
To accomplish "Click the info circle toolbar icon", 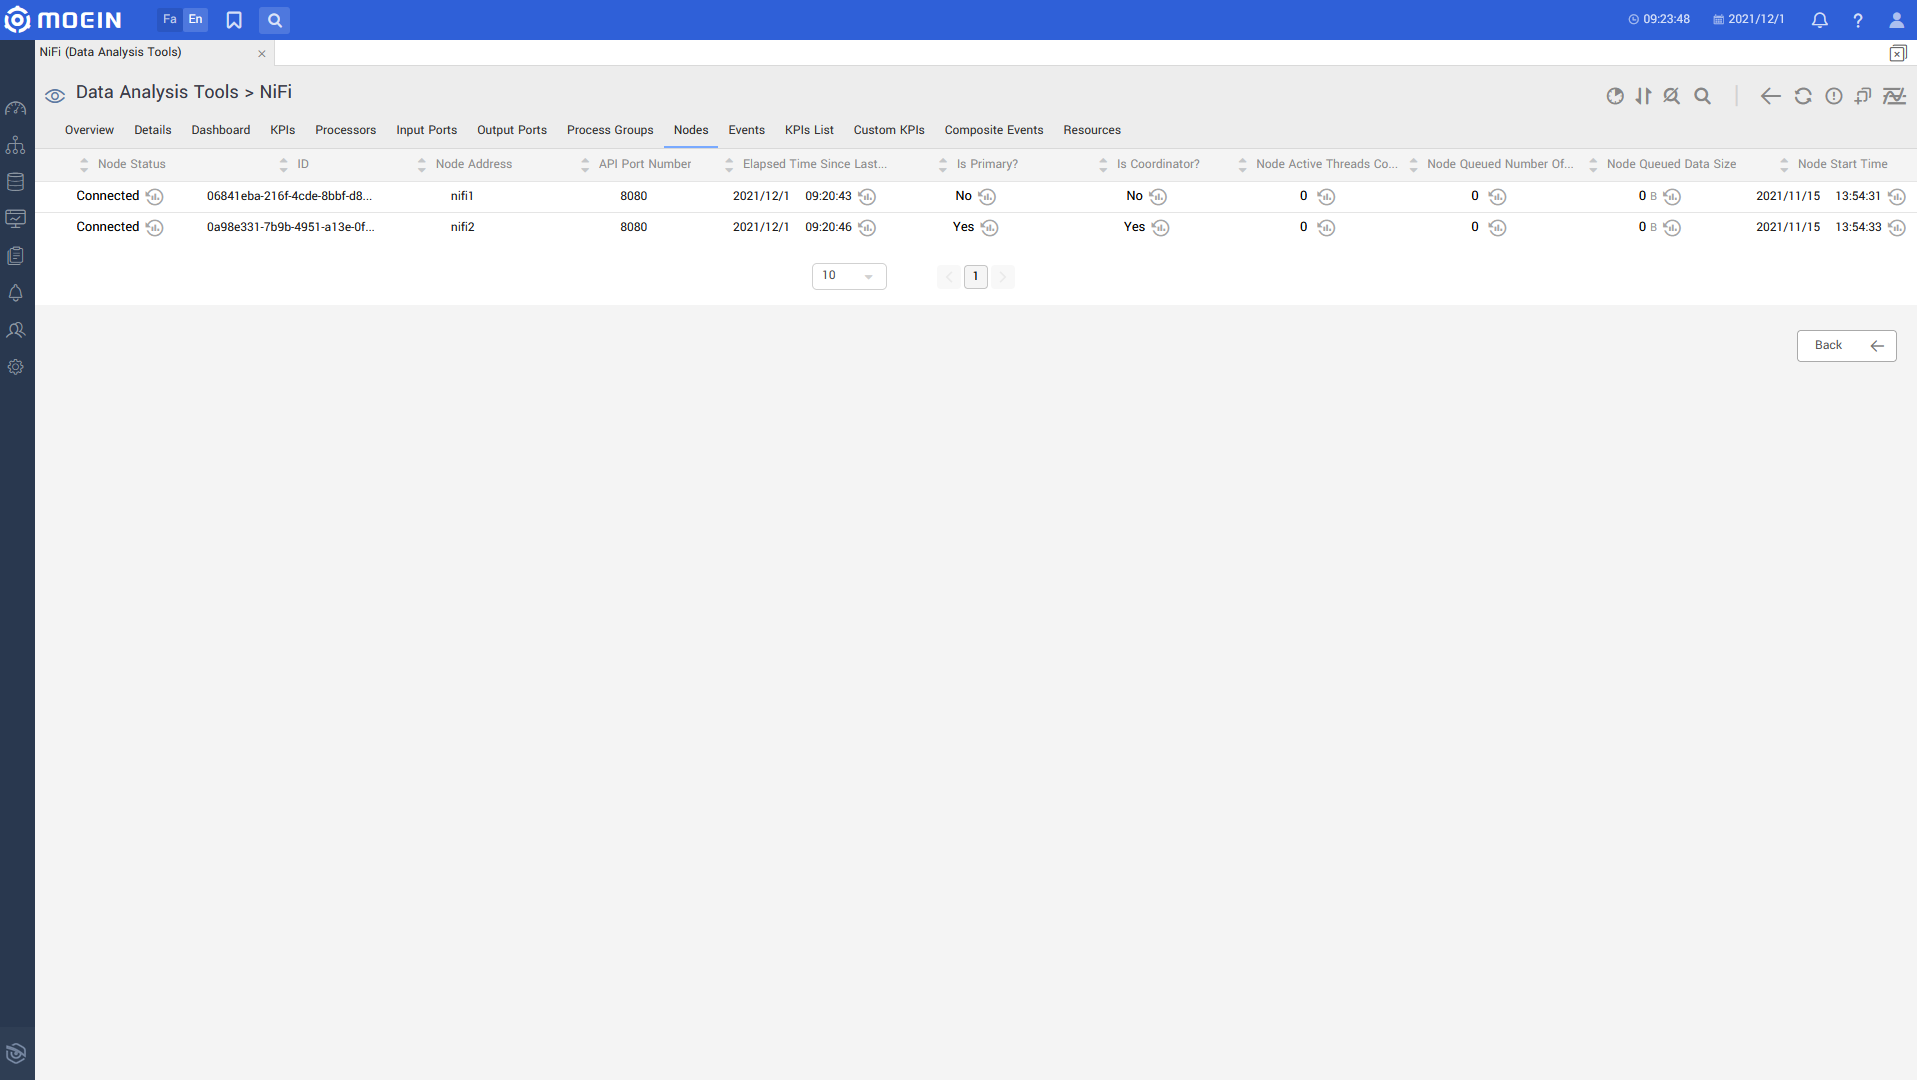I will (1833, 96).
